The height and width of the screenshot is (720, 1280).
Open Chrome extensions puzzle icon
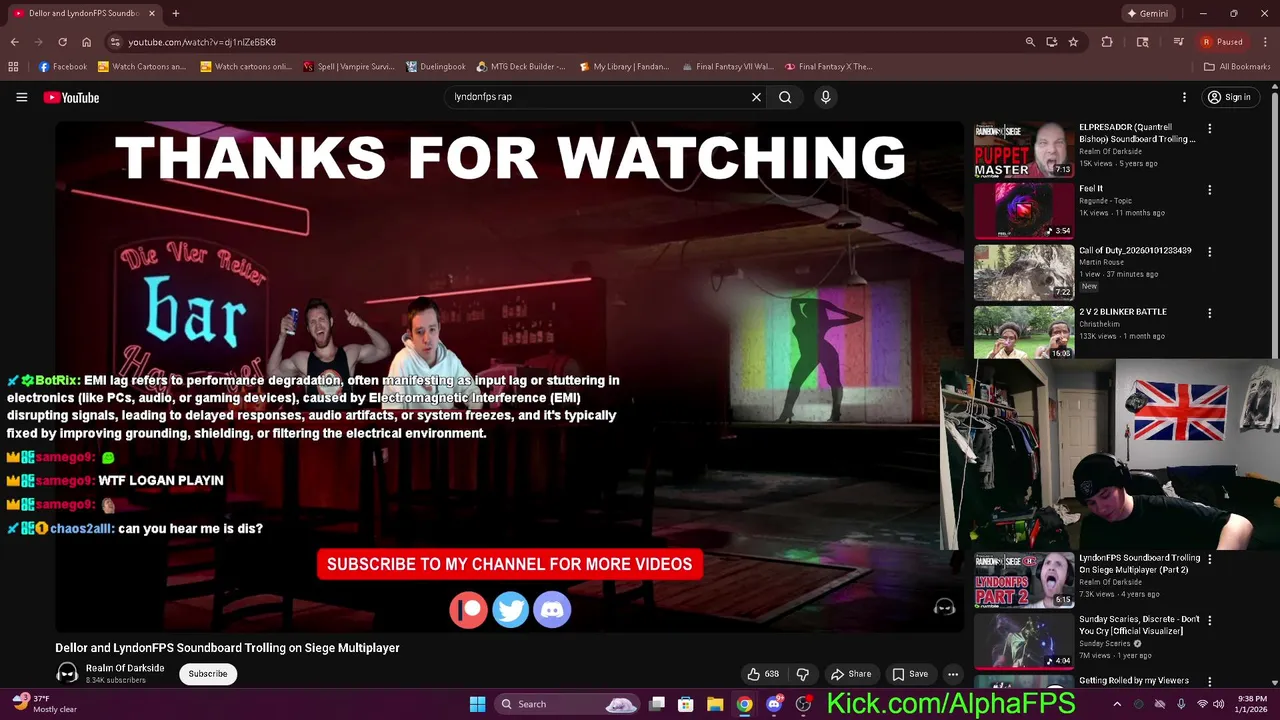click(x=1107, y=42)
